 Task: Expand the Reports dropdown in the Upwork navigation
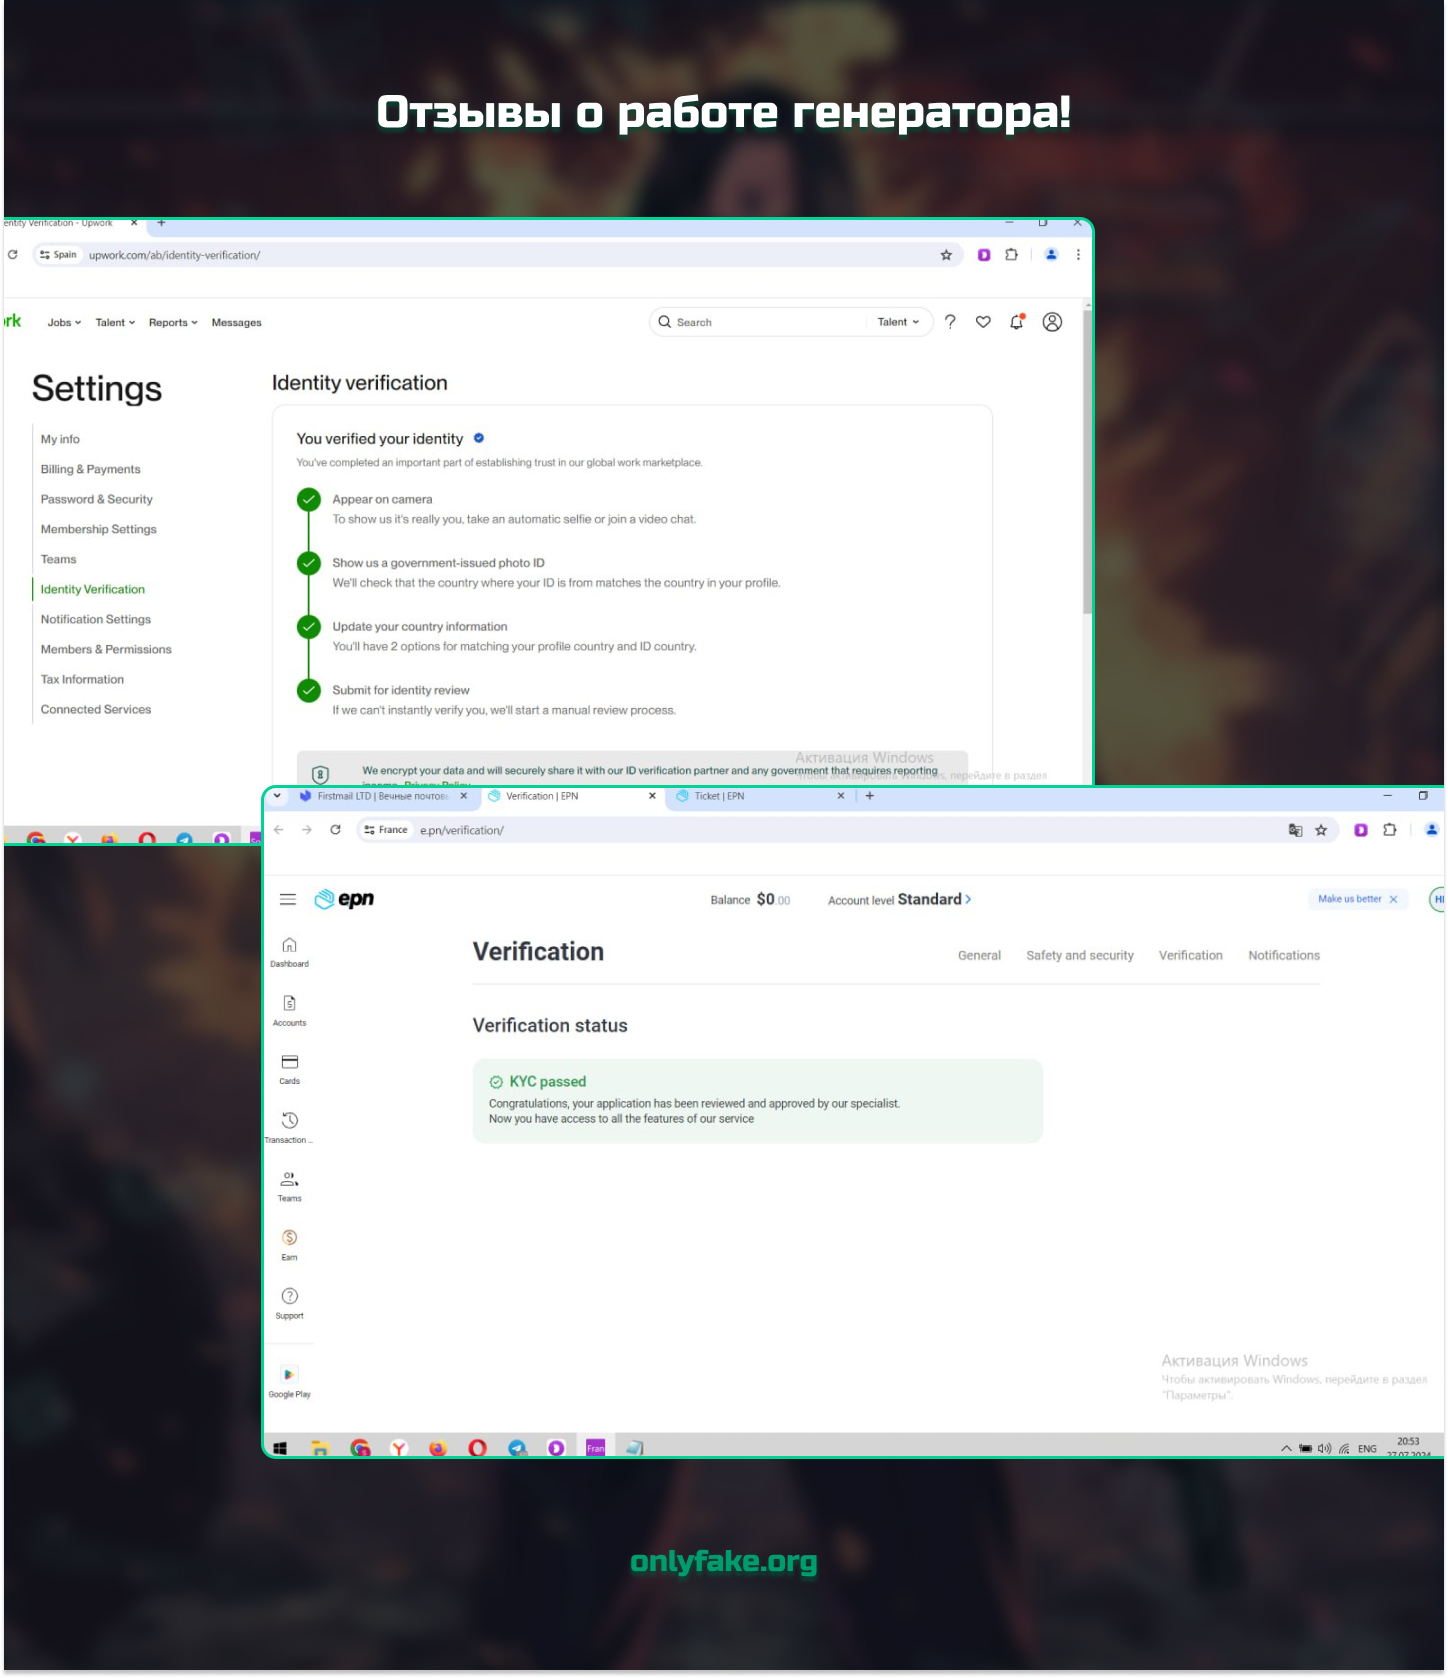click(173, 323)
